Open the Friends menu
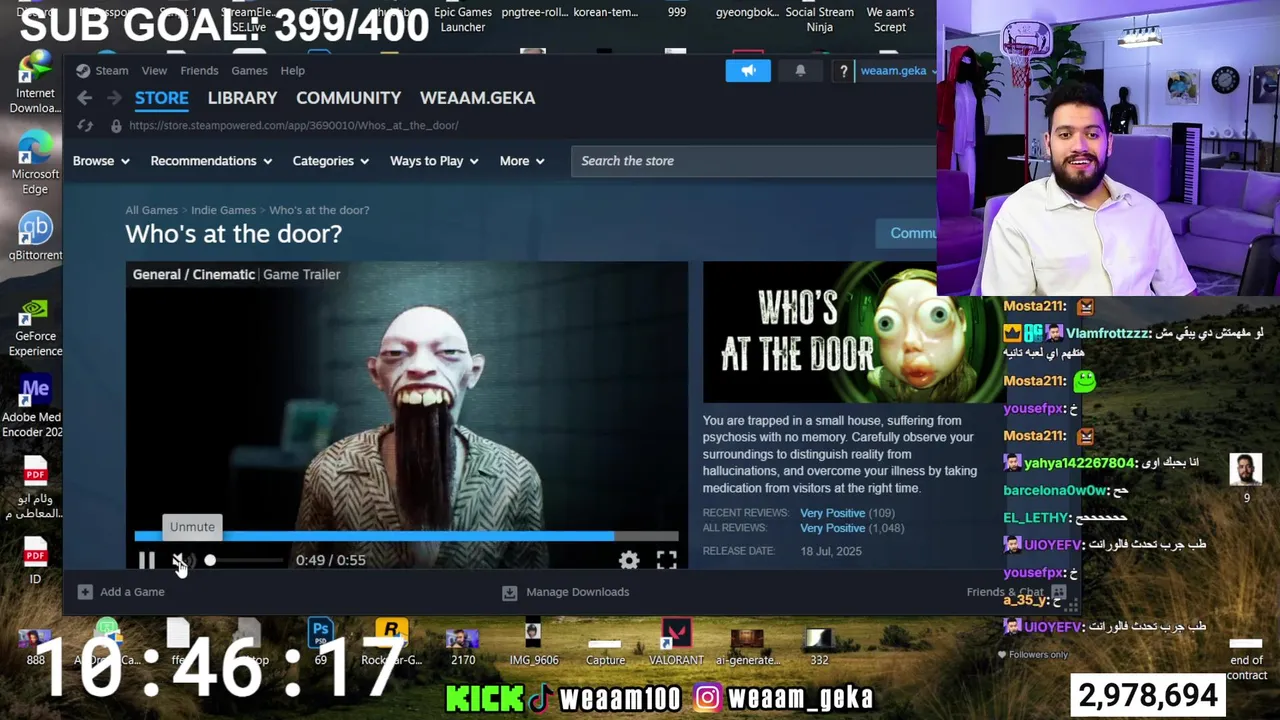 click(199, 70)
